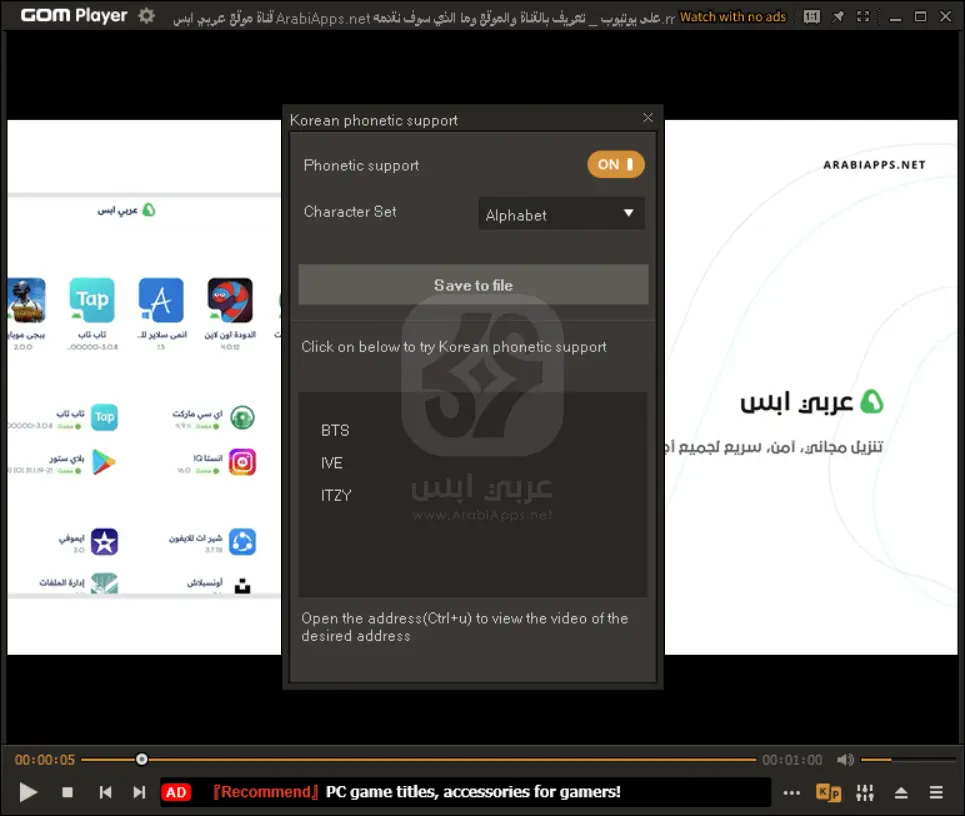Screen dimensions: 965x816
Task: Click the Watch with no ads link
Action: (x=733, y=17)
